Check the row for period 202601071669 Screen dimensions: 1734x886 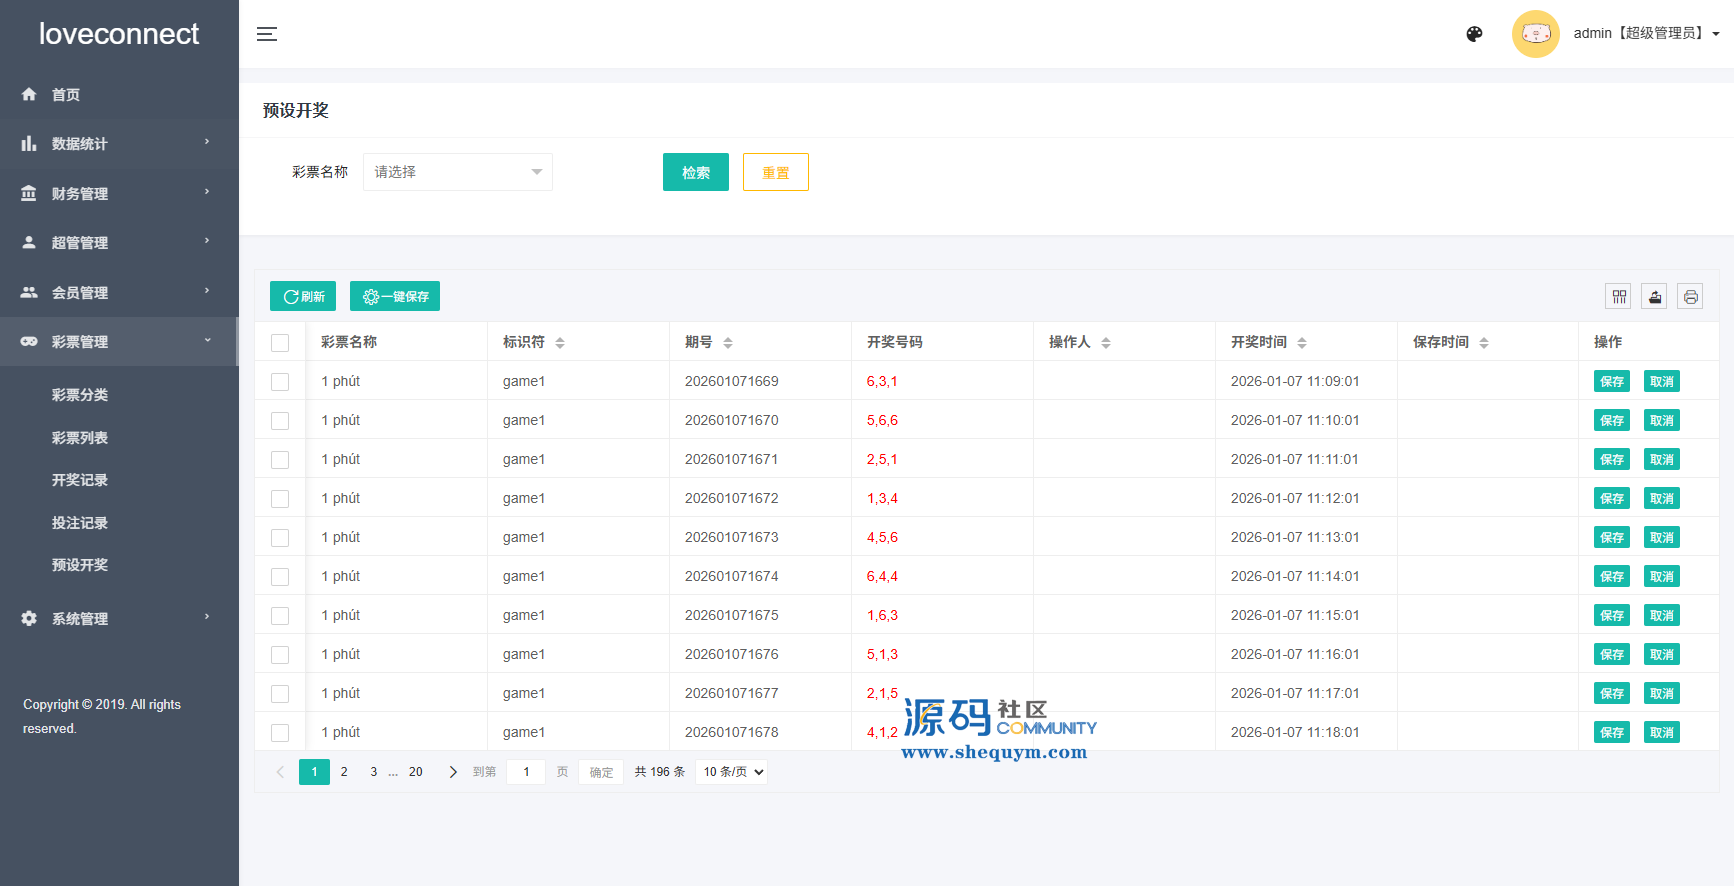(x=280, y=382)
